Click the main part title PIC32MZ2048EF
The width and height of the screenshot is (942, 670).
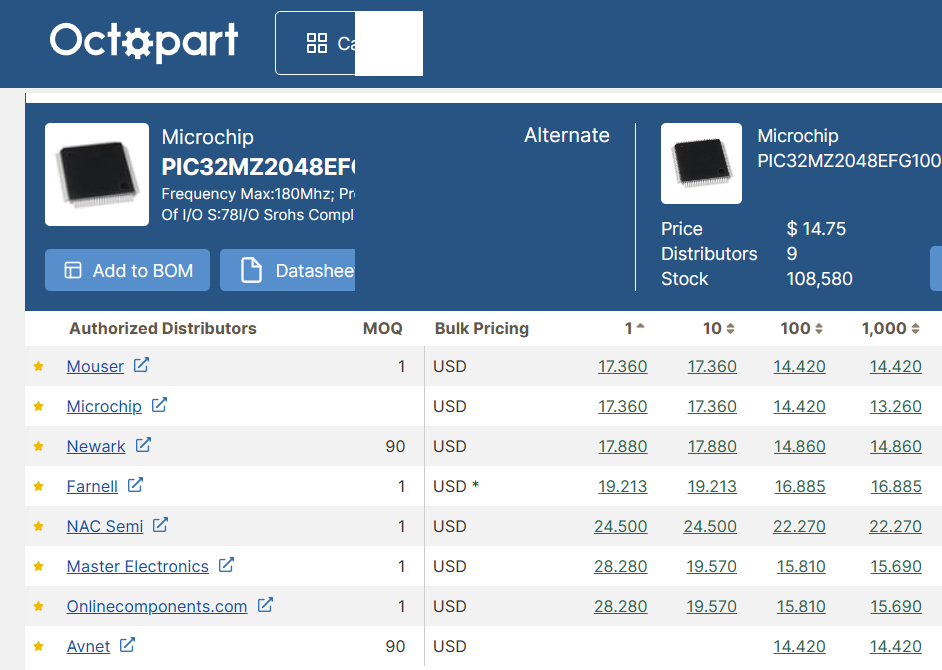[258, 167]
